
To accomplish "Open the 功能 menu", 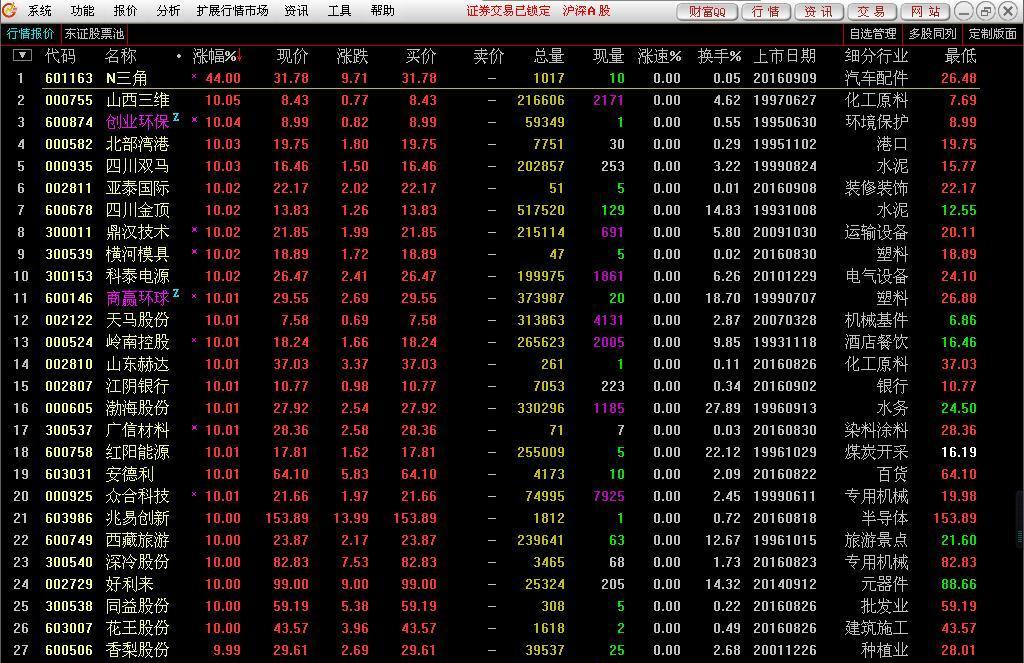I will click(82, 10).
